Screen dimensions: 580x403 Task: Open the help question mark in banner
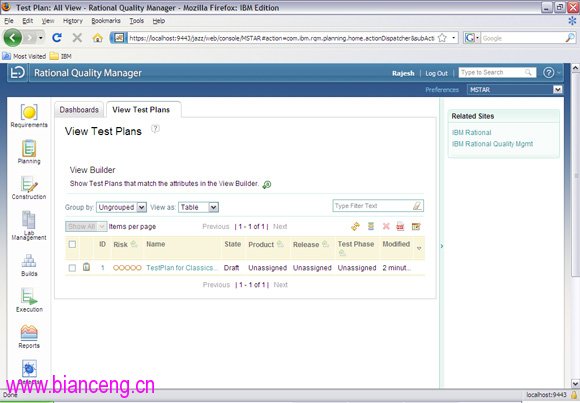[548, 73]
